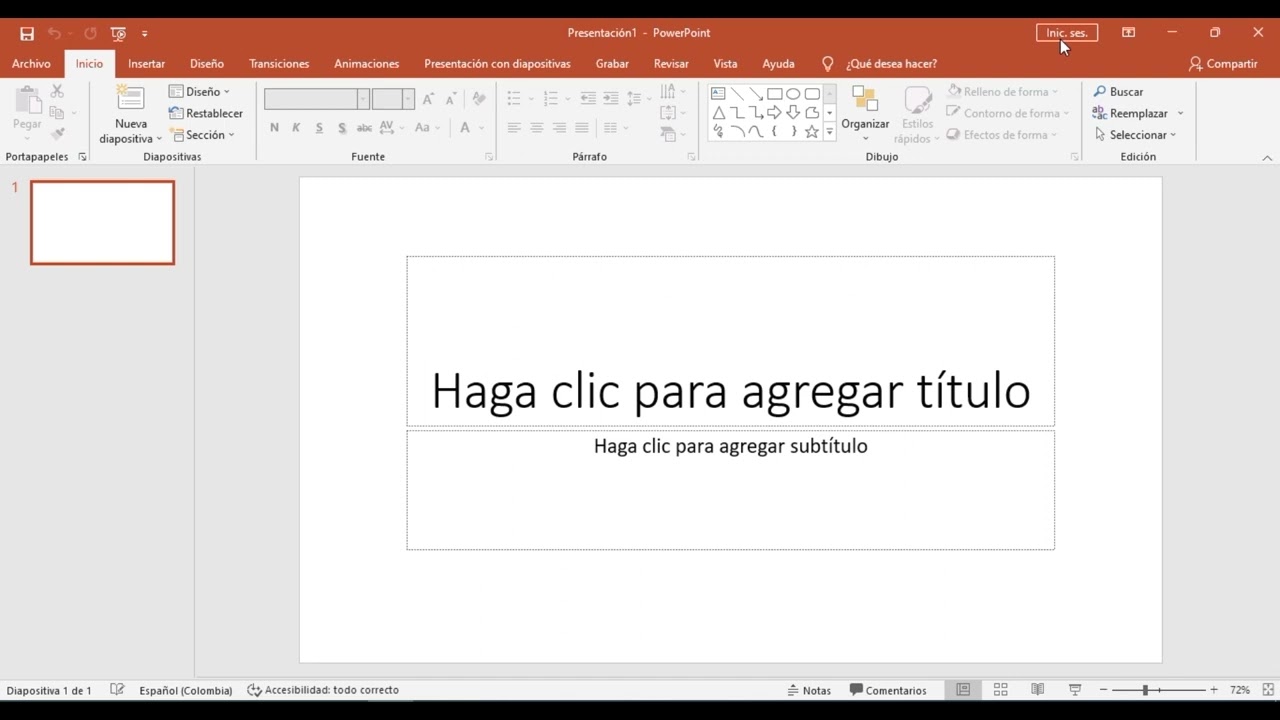Open Reading view from status bar

tap(1037, 690)
